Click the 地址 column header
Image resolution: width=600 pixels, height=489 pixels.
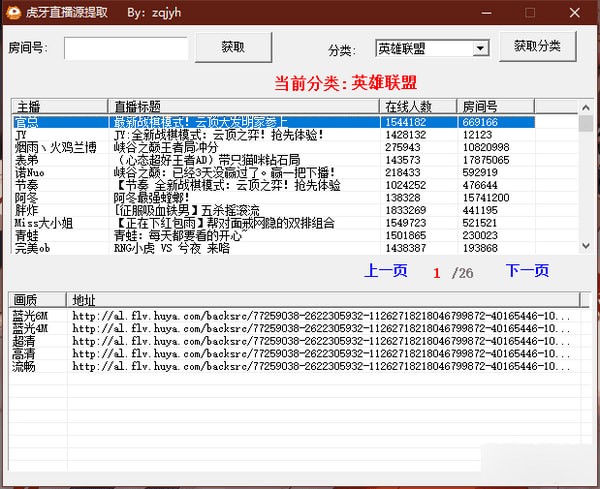320,300
